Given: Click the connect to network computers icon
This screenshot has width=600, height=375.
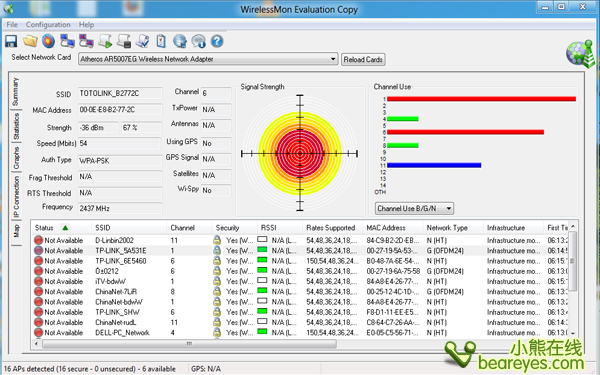Looking at the screenshot, I should tap(67, 41).
